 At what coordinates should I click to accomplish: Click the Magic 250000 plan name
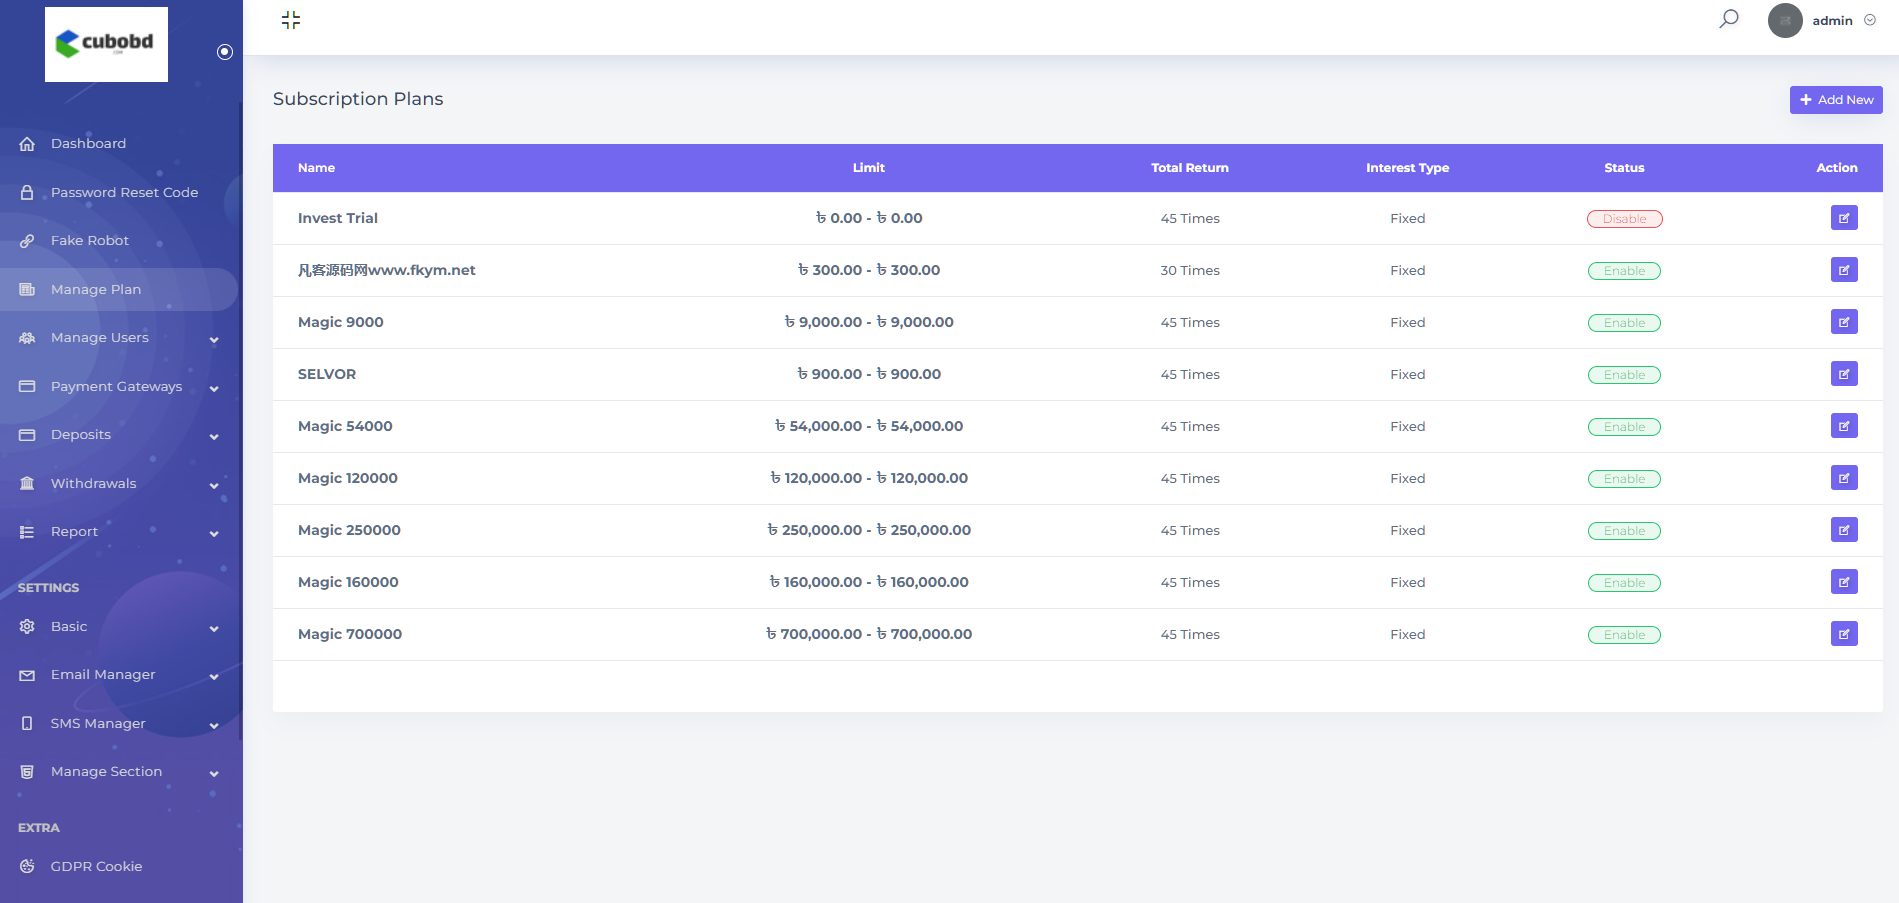pos(349,530)
